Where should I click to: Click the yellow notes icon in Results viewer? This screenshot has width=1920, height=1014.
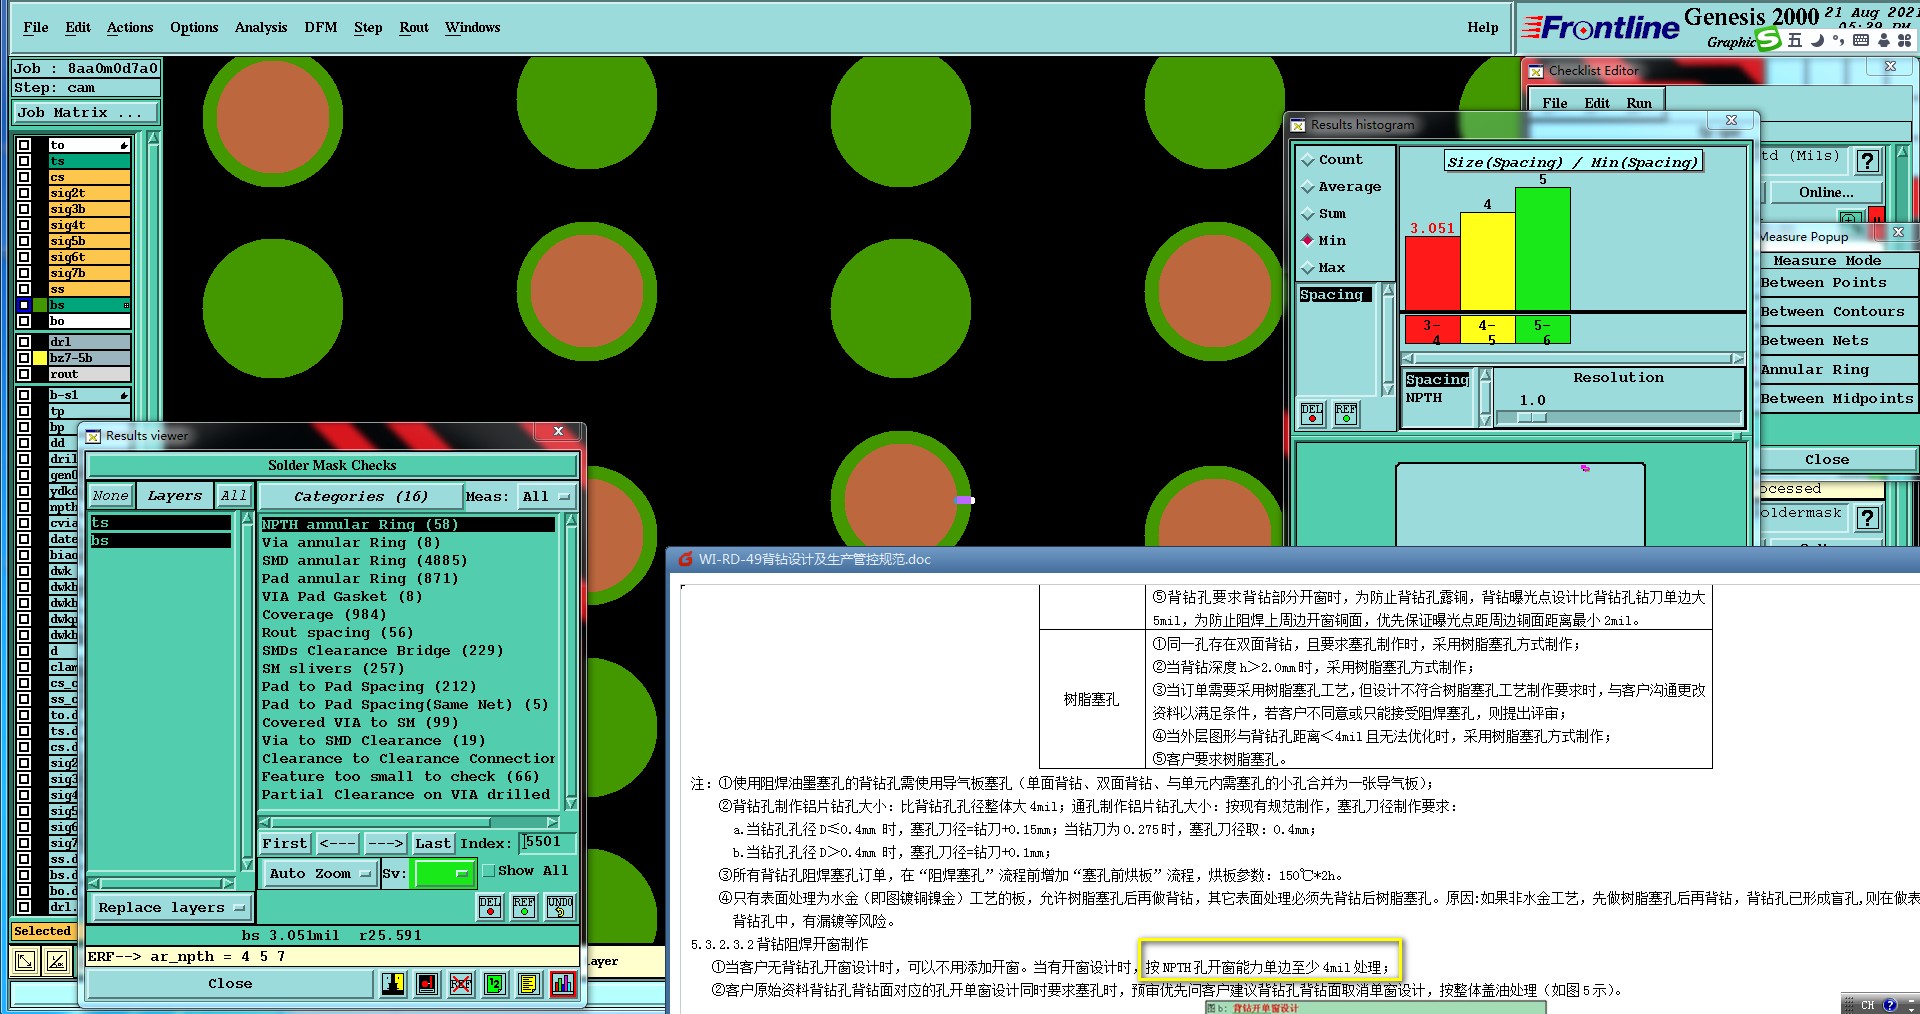tap(529, 984)
